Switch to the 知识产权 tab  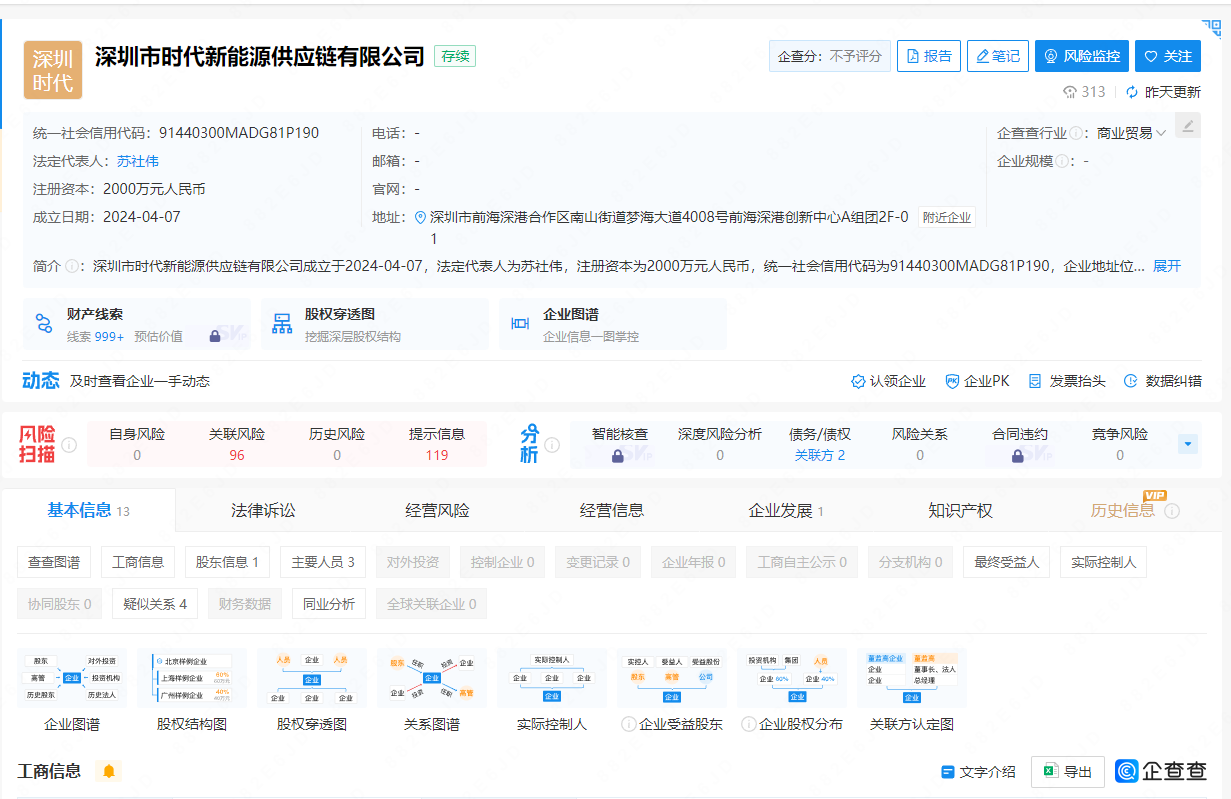pos(960,511)
